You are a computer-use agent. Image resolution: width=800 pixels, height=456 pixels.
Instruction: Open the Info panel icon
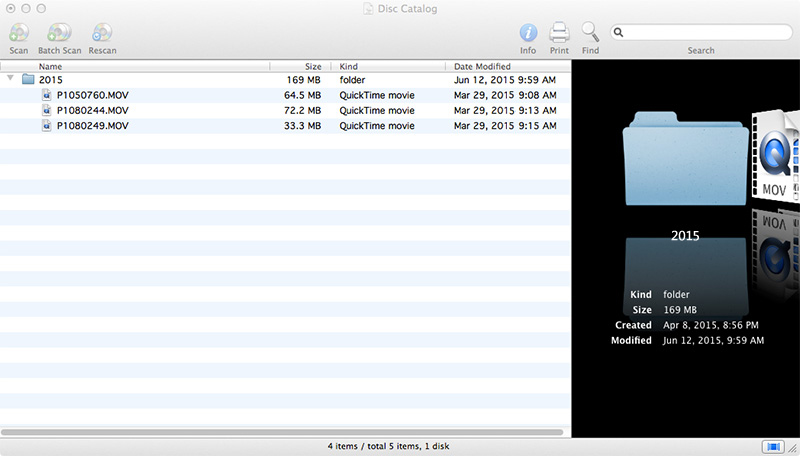coord(528,33)
